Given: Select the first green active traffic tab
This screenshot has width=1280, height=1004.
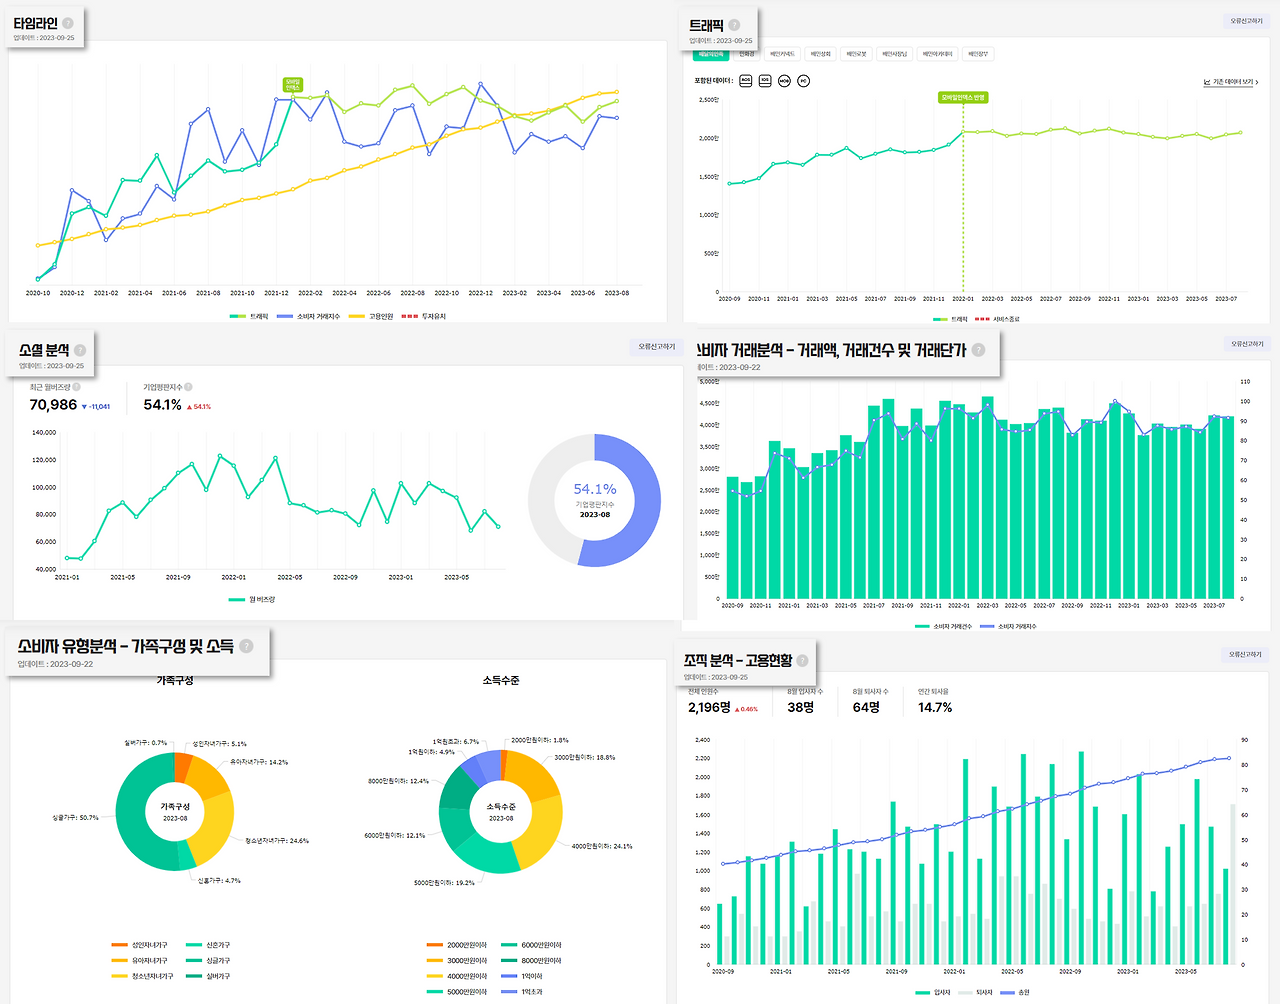Looking at the screenshot, I should pyautogui.click(x=710, y=54).
